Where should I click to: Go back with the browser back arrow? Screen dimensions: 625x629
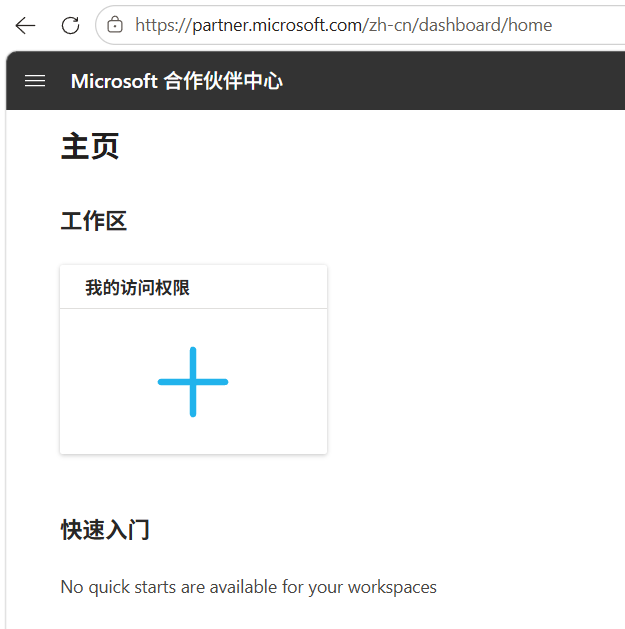25,26
